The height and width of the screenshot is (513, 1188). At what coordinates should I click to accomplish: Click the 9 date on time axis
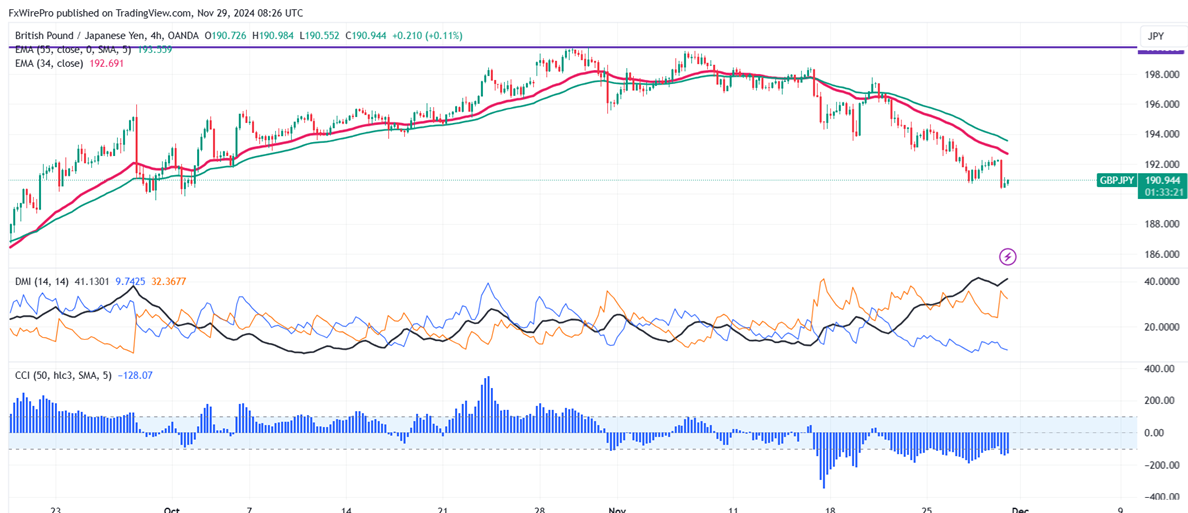1120,509
